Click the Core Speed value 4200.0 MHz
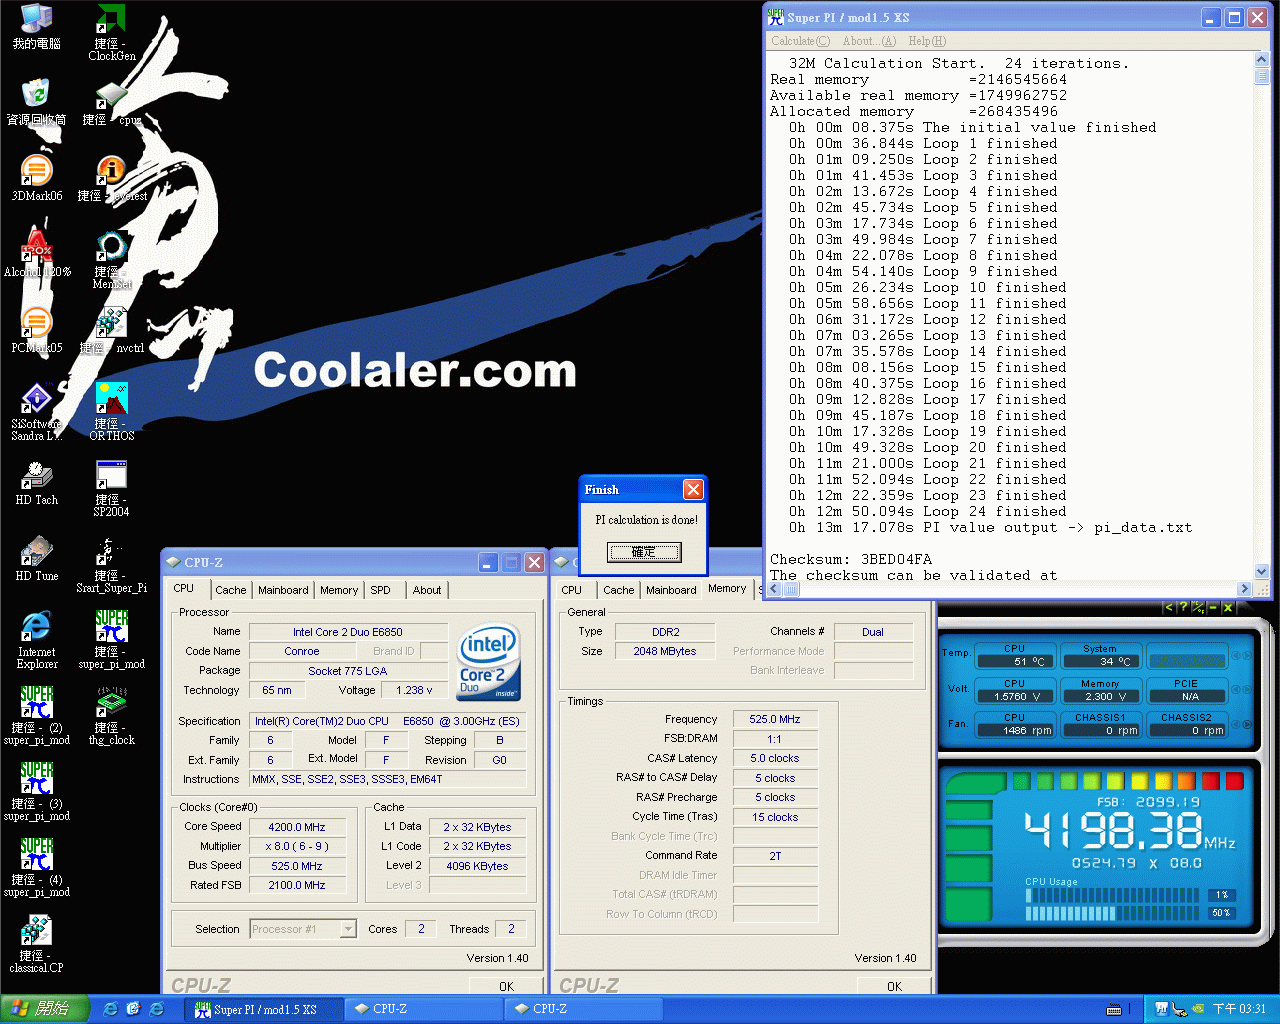This screenshot has width=1280, height=1024. (x=297, y=827)
